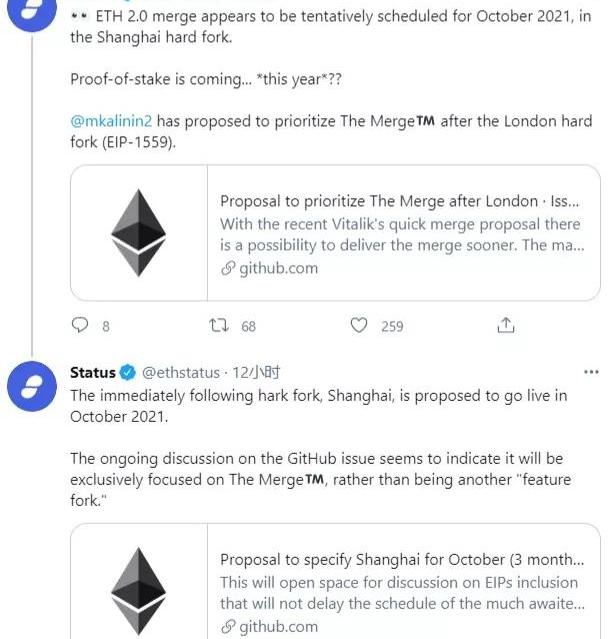Click the Status display name
Screen dimensions: 613x639
coord(92,373)
